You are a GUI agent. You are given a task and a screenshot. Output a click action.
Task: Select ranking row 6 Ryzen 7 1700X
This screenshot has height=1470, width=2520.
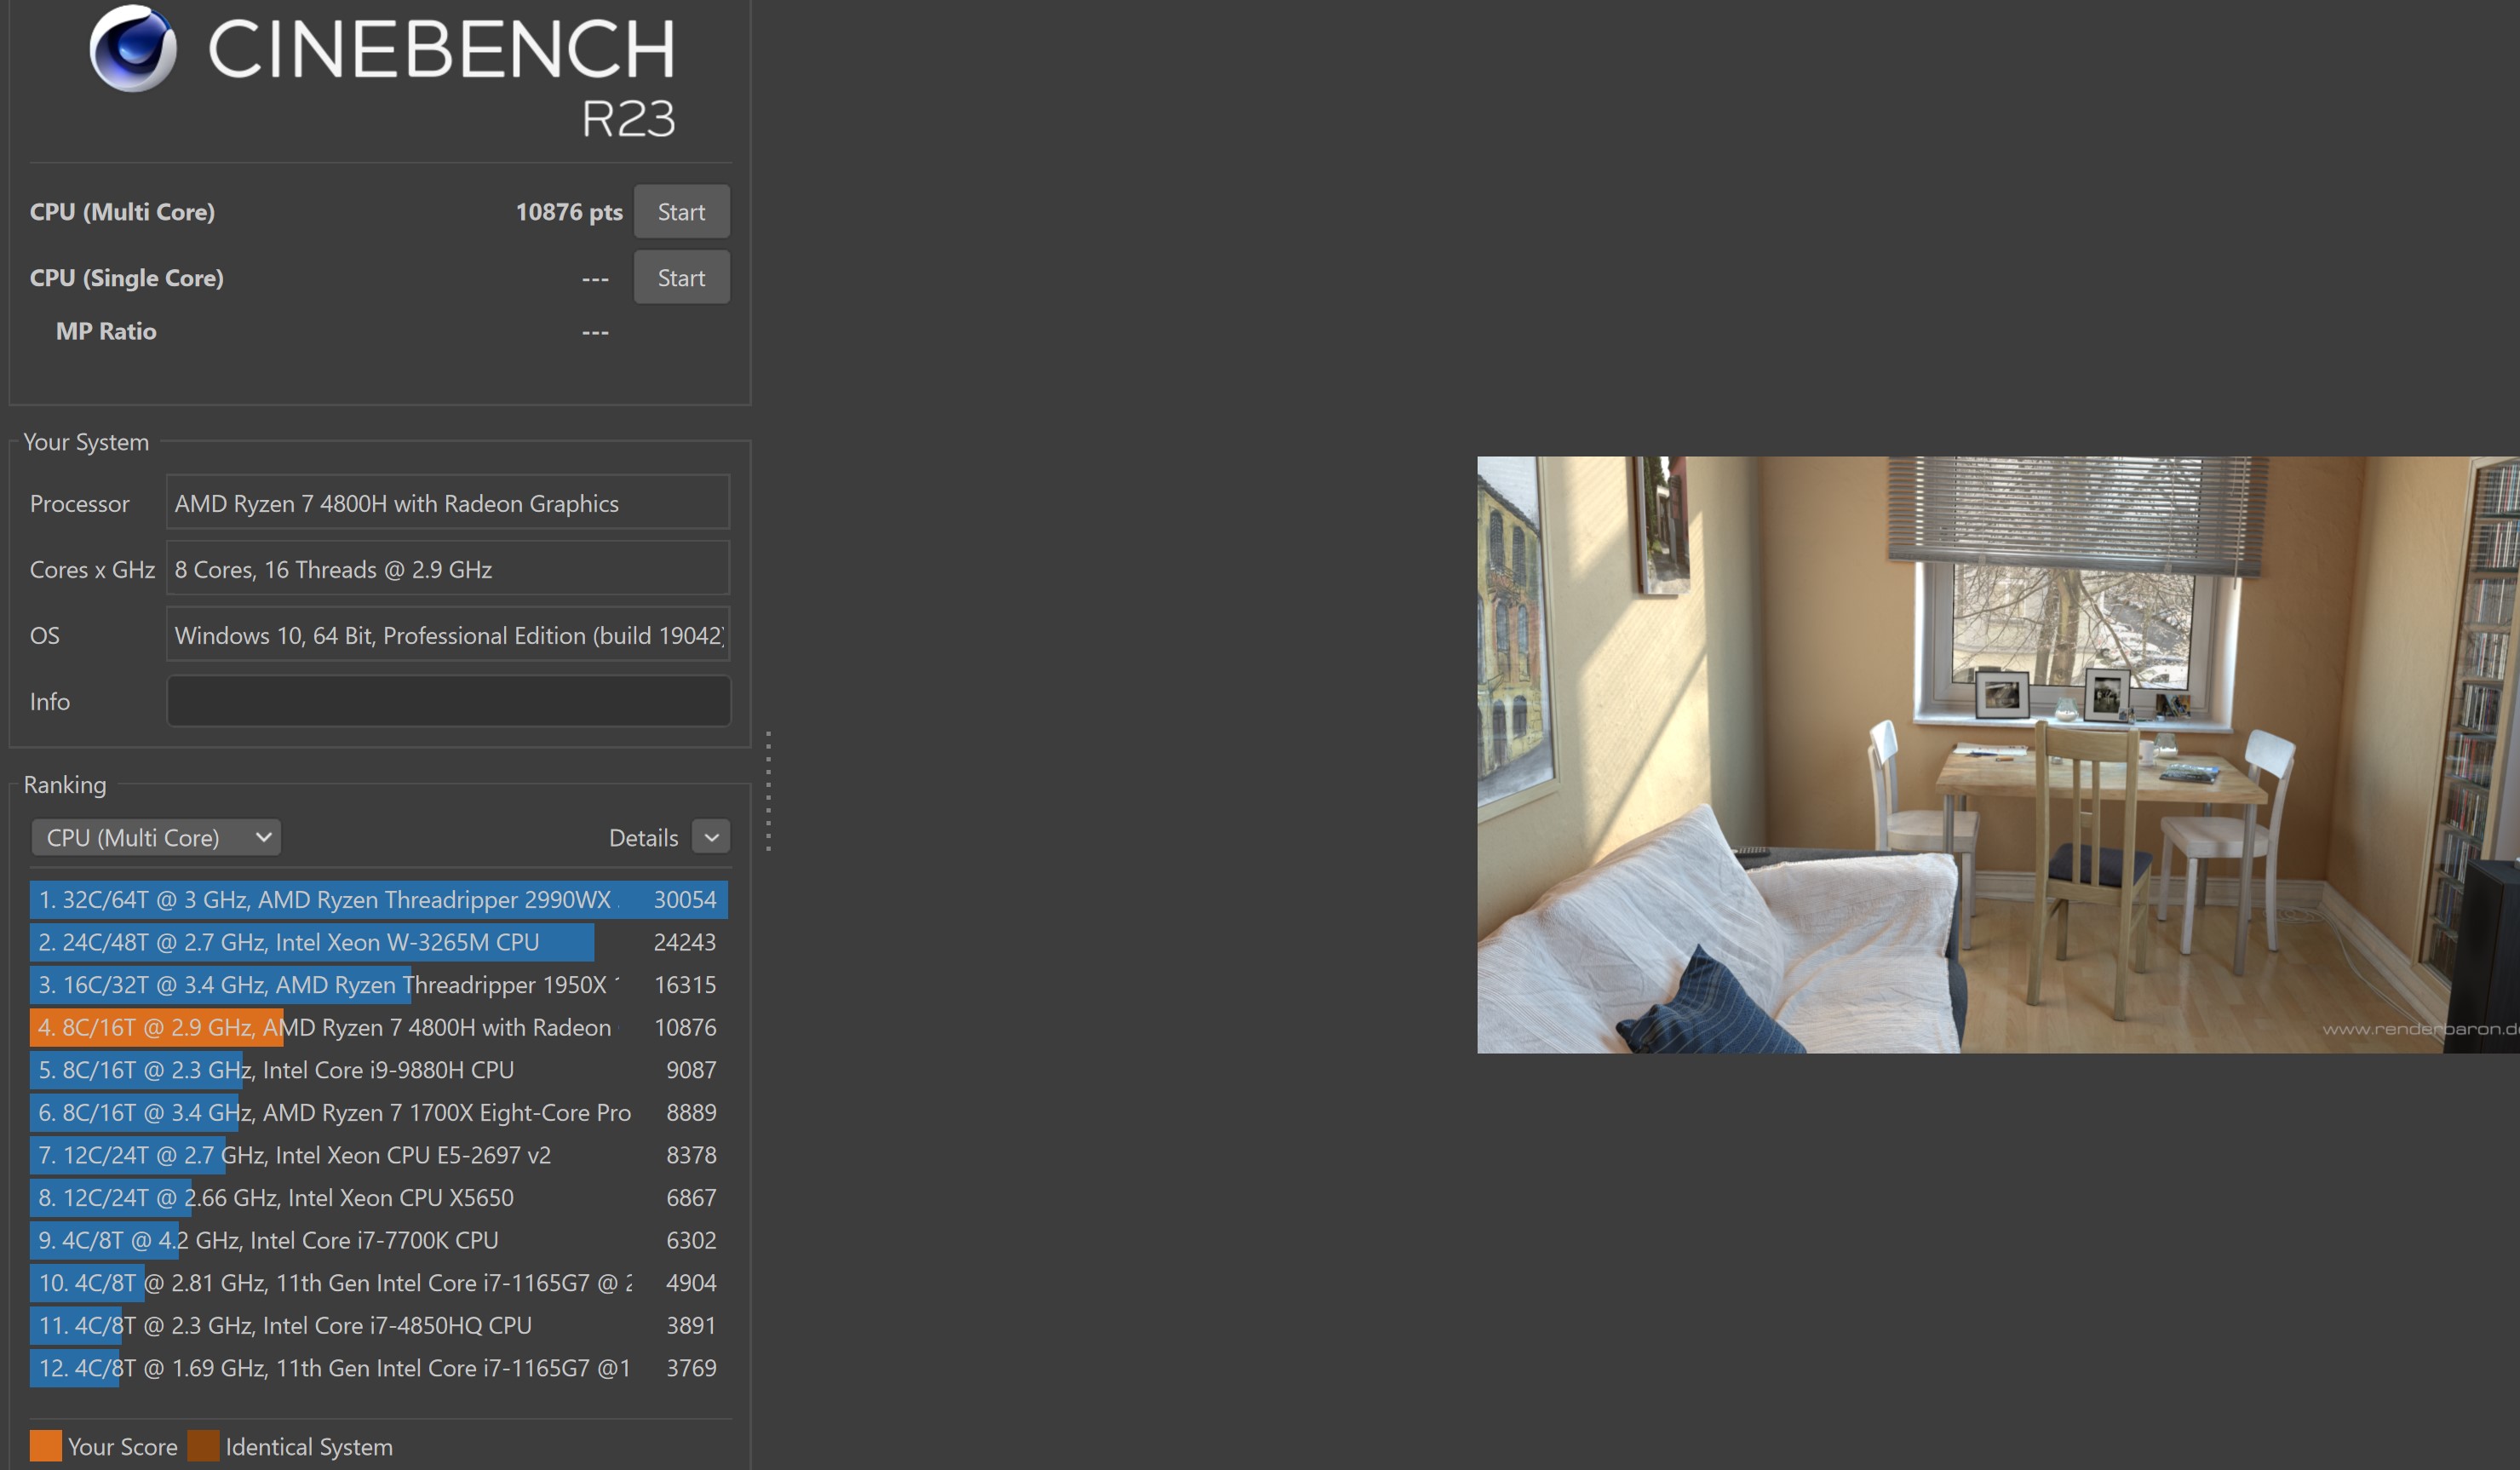tap(379, 1112)
